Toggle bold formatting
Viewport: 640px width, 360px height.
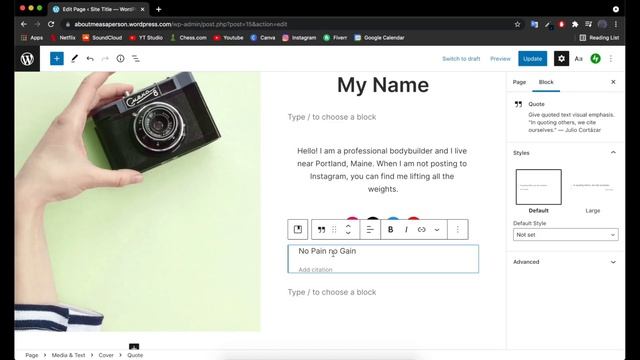390,230
